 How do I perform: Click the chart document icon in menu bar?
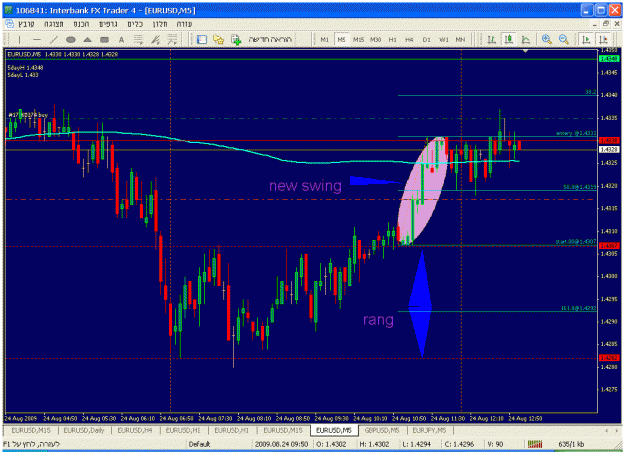[9, 24]
